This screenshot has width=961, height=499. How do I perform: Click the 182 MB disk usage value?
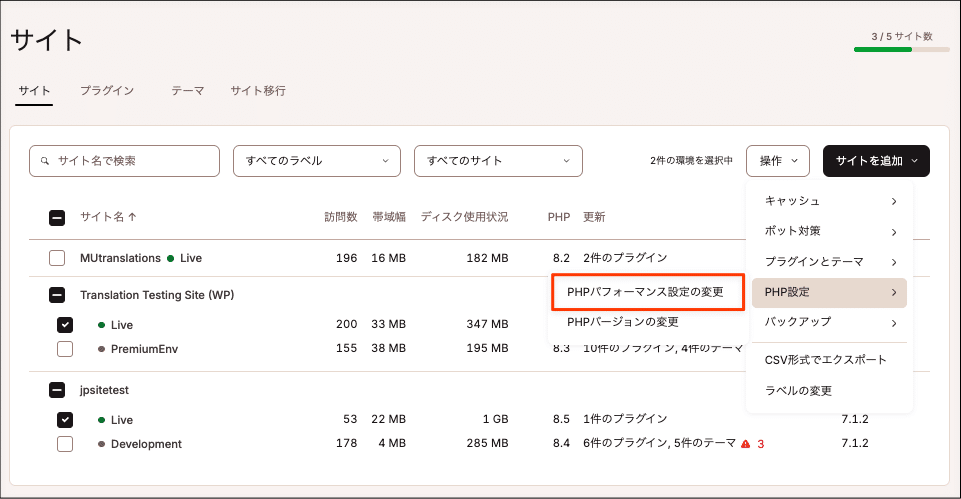coord(487,258)
